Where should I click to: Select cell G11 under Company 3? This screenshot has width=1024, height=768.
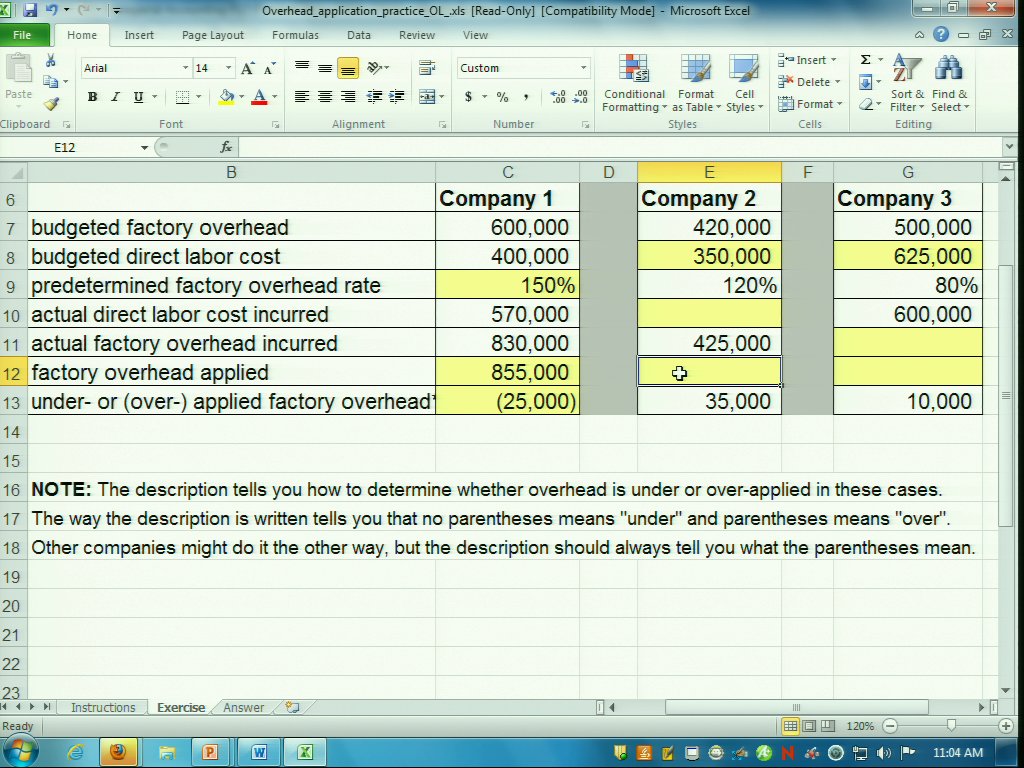907,343
